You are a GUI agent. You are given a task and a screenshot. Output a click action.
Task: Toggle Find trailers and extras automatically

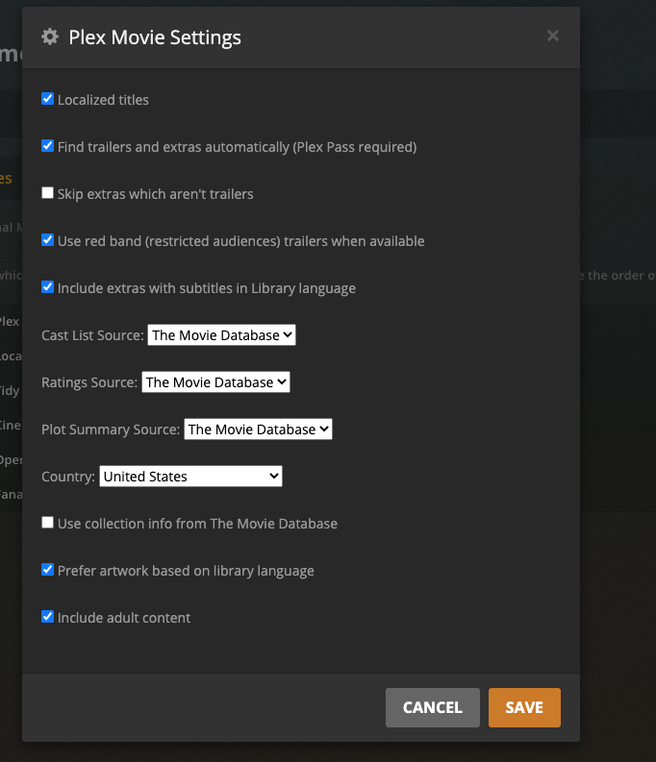coord(48,146)
